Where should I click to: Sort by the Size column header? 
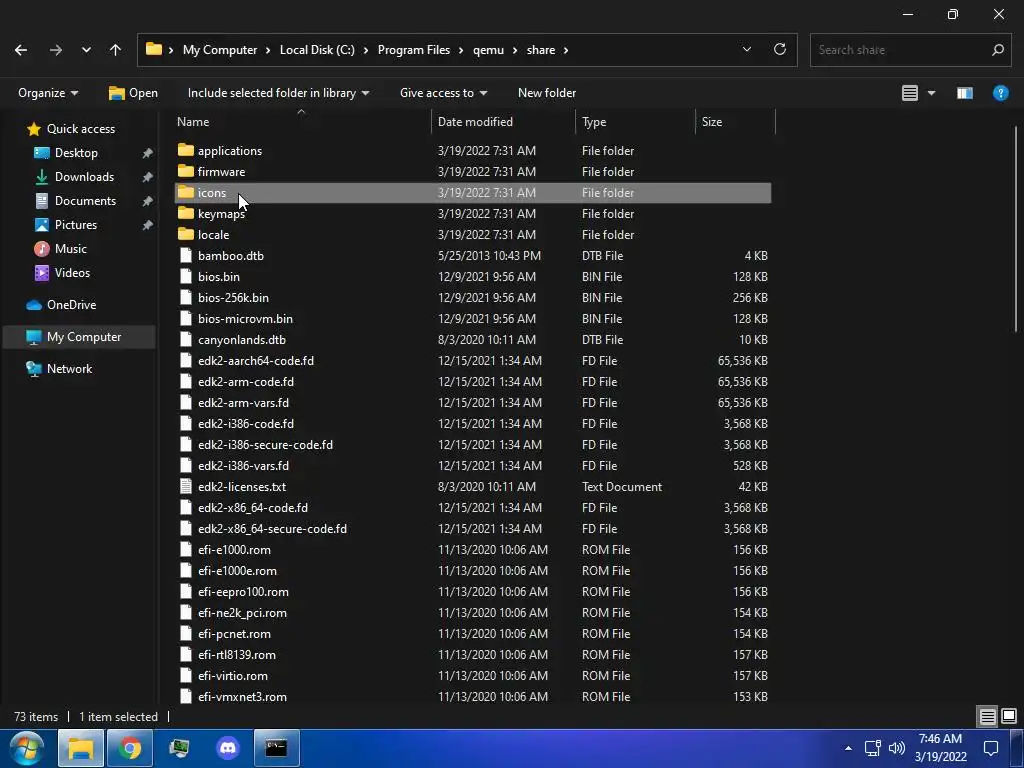click(x=735, y=121)
